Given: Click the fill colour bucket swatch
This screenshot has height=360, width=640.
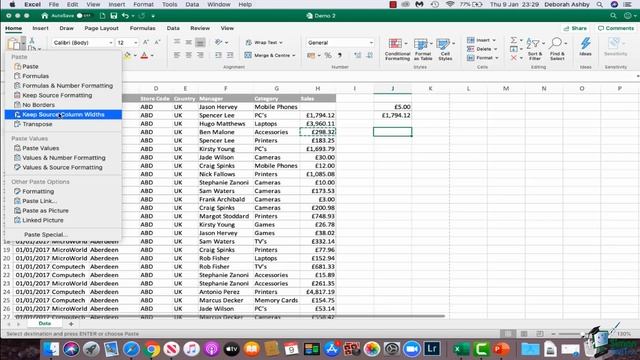Looking at the screenshot, I should click(x=127, y=56).
